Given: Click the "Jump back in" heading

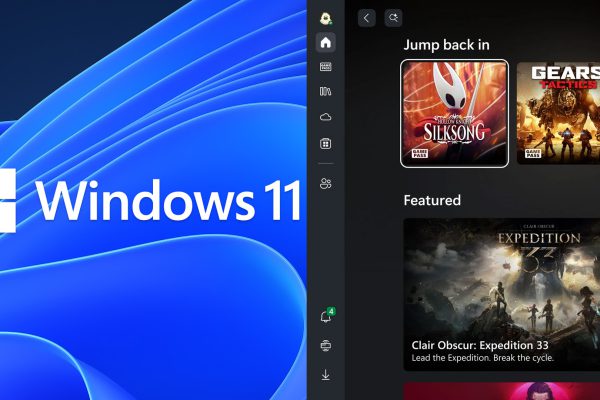Looking at the screenshot, I should coord(446,45).
